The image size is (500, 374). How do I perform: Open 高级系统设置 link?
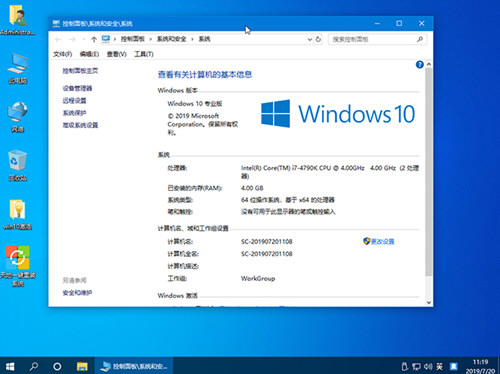click(80, 125)
